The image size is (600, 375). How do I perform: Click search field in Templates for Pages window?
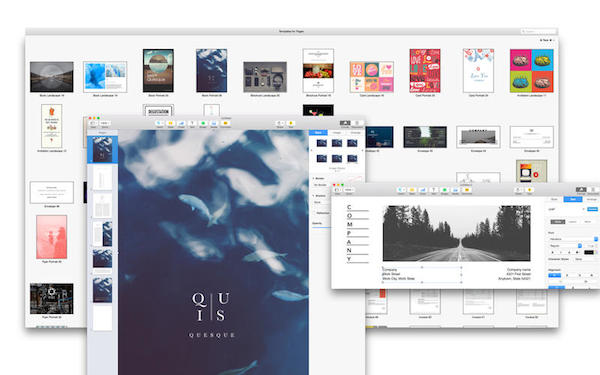[x=539, y=31]
